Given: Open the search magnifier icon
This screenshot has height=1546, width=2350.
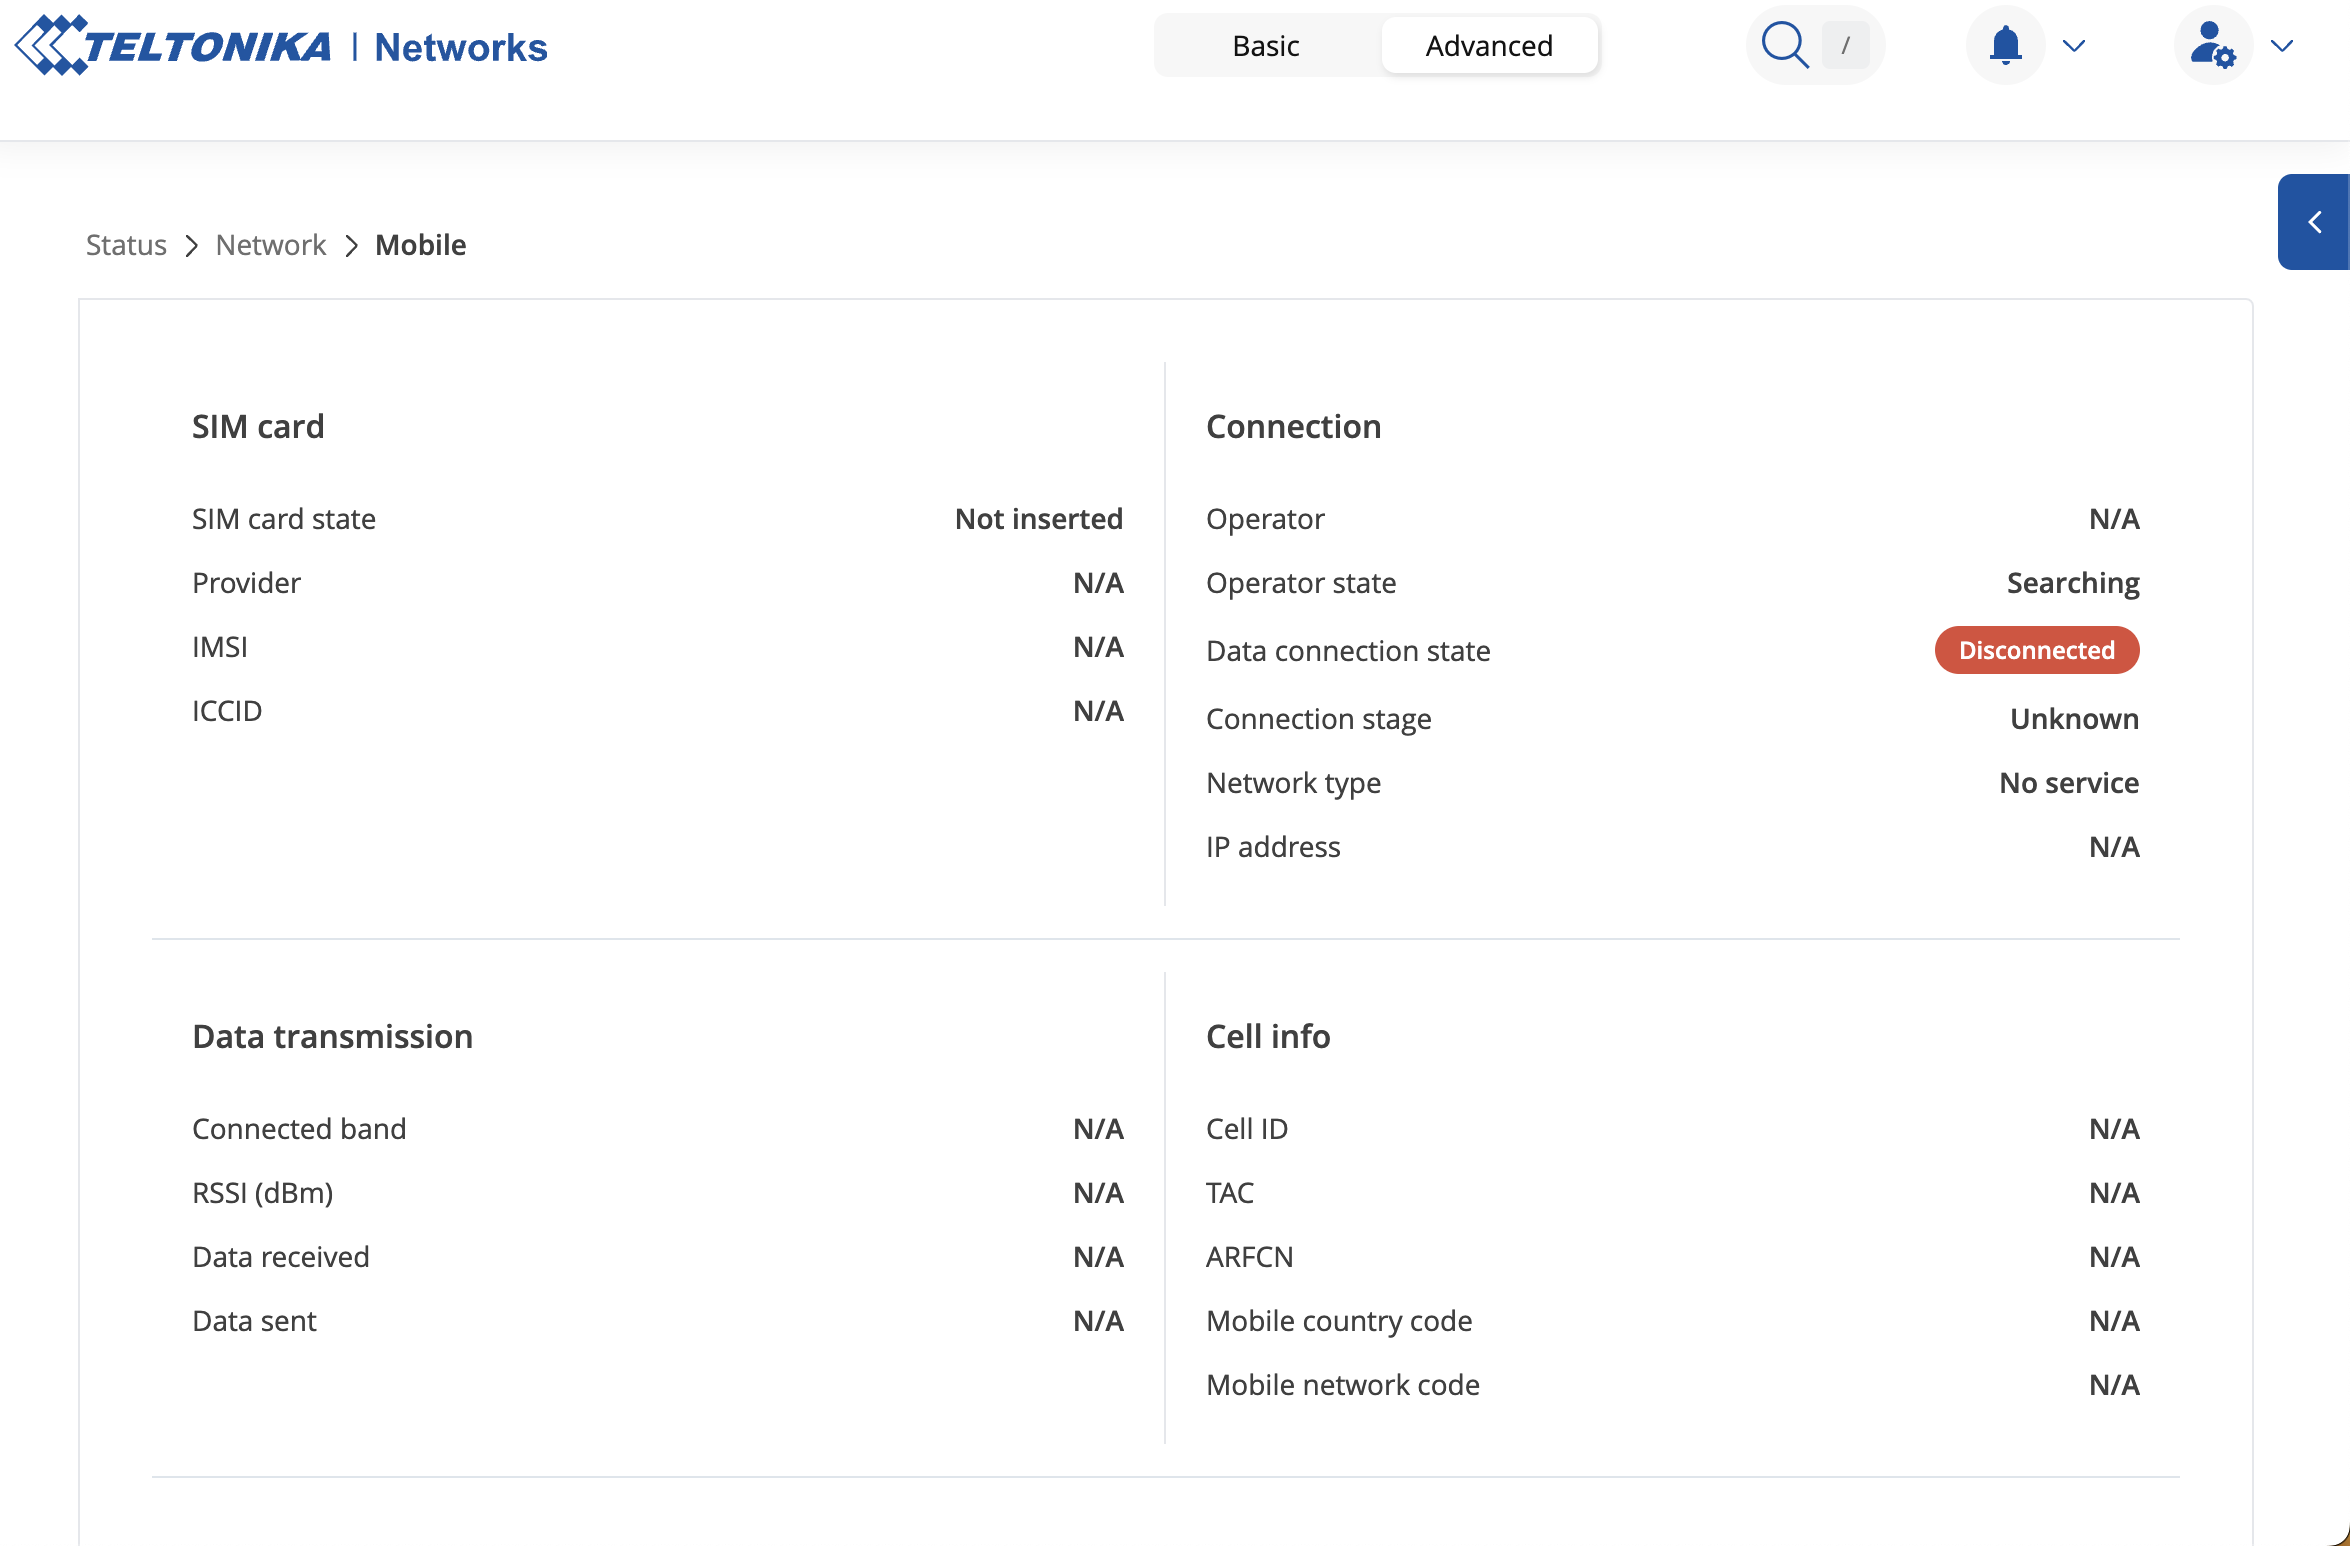Looking at the screenshot, I should point(1784,46).
